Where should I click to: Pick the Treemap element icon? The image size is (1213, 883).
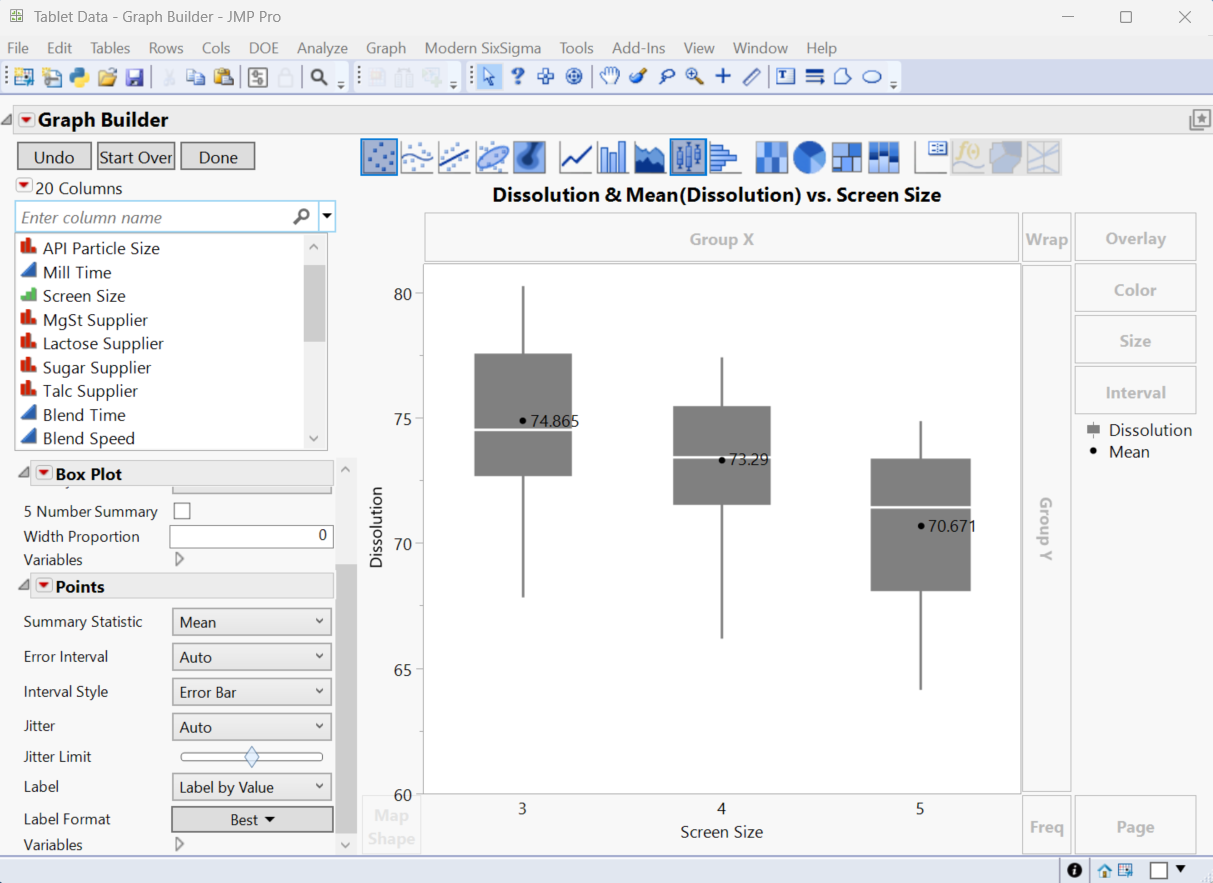(x=847, y=157)
